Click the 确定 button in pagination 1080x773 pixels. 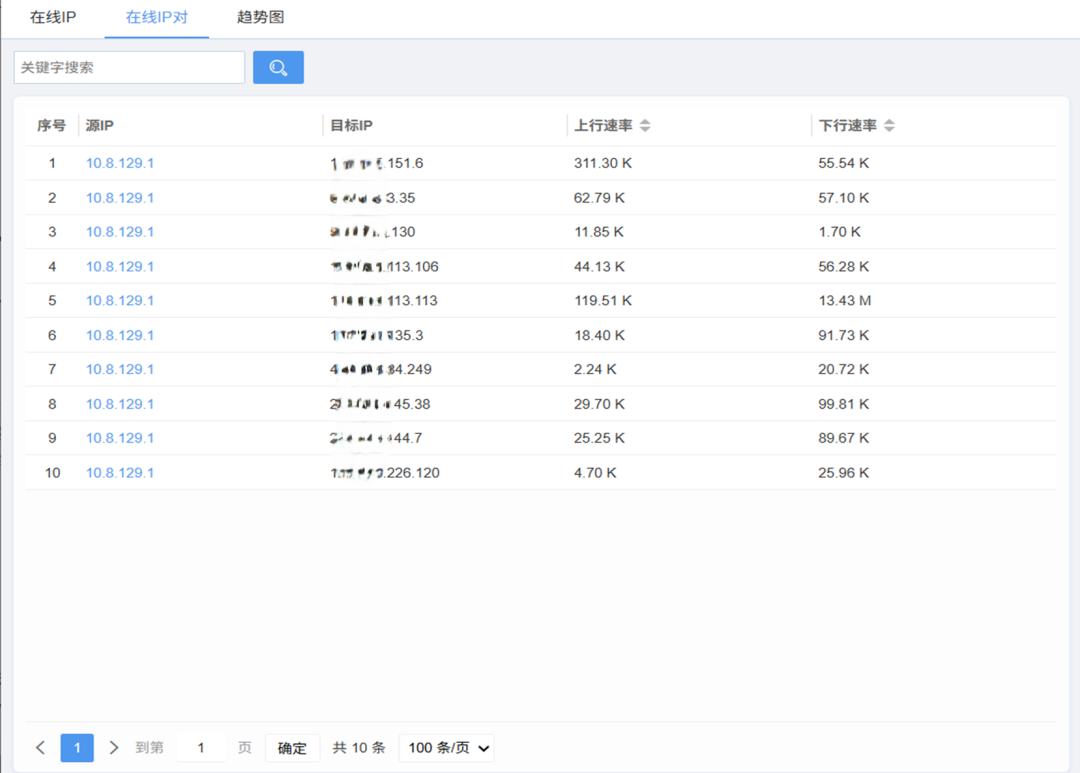[292, 748]
